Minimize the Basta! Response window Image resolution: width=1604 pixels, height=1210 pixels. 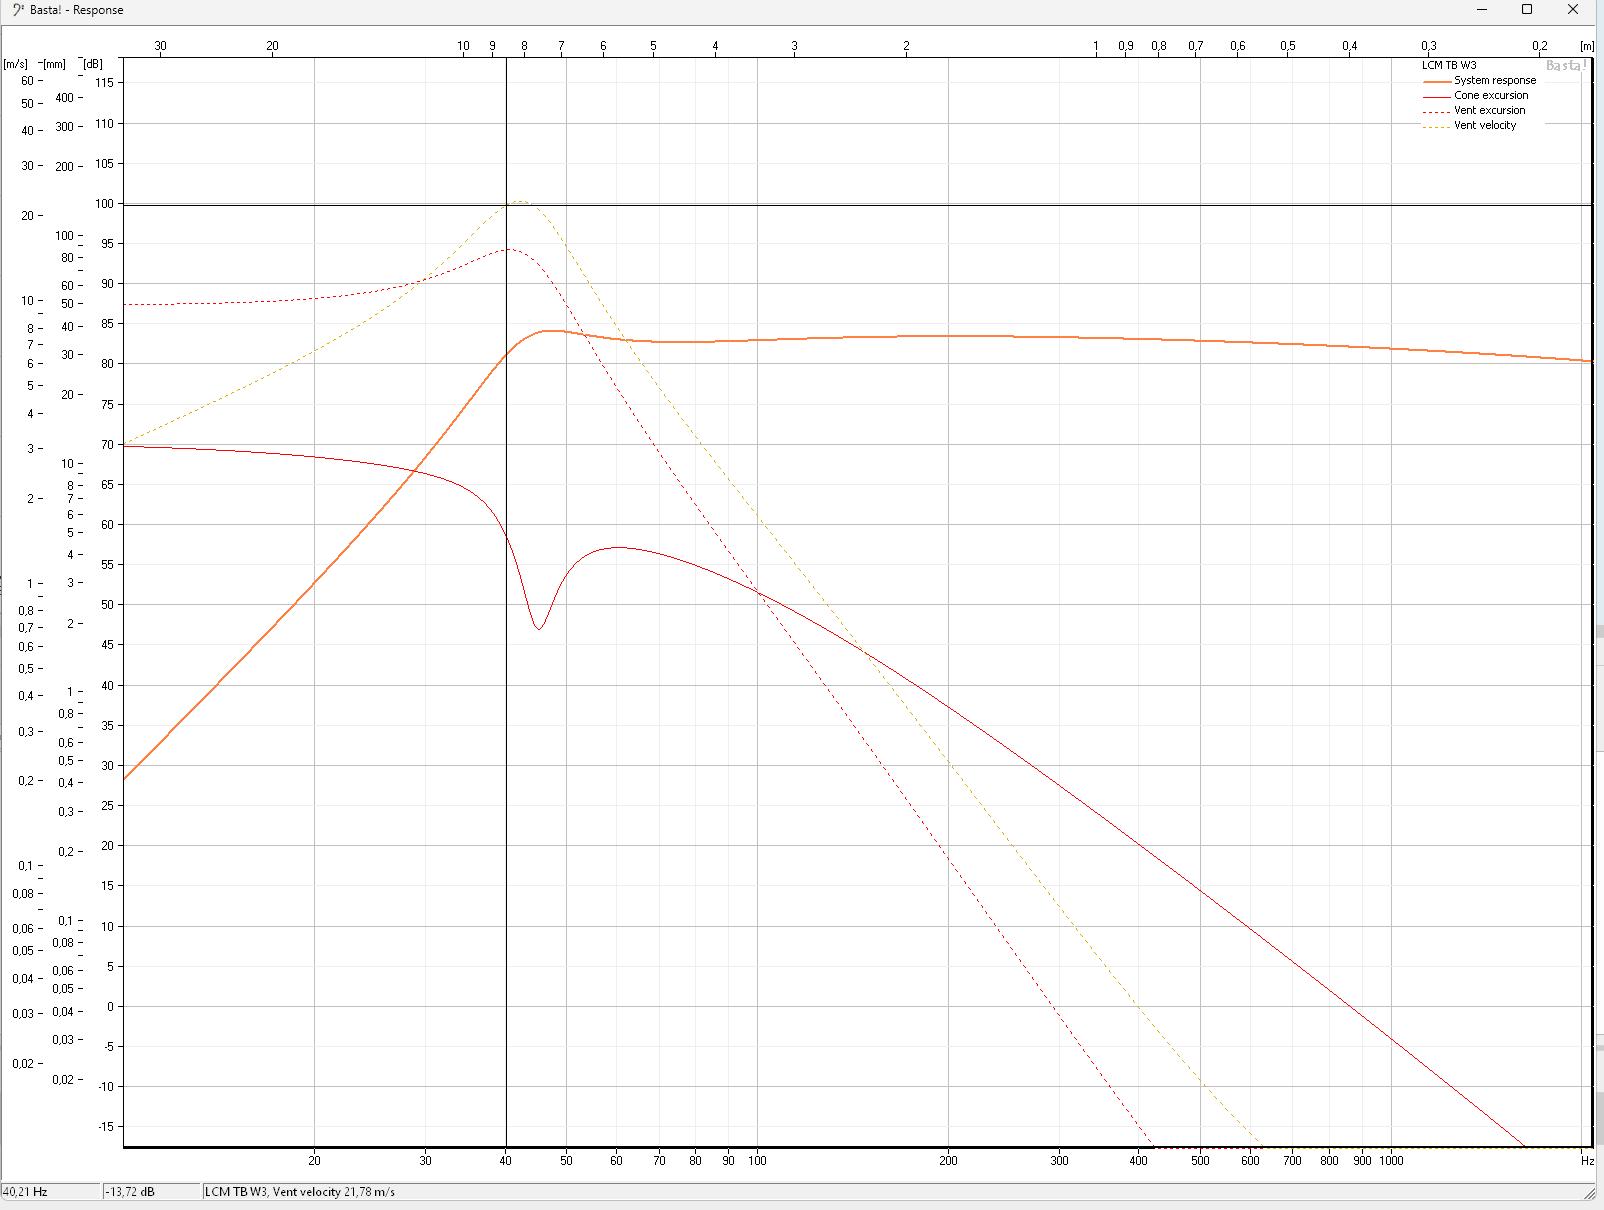pos(1482,10)
